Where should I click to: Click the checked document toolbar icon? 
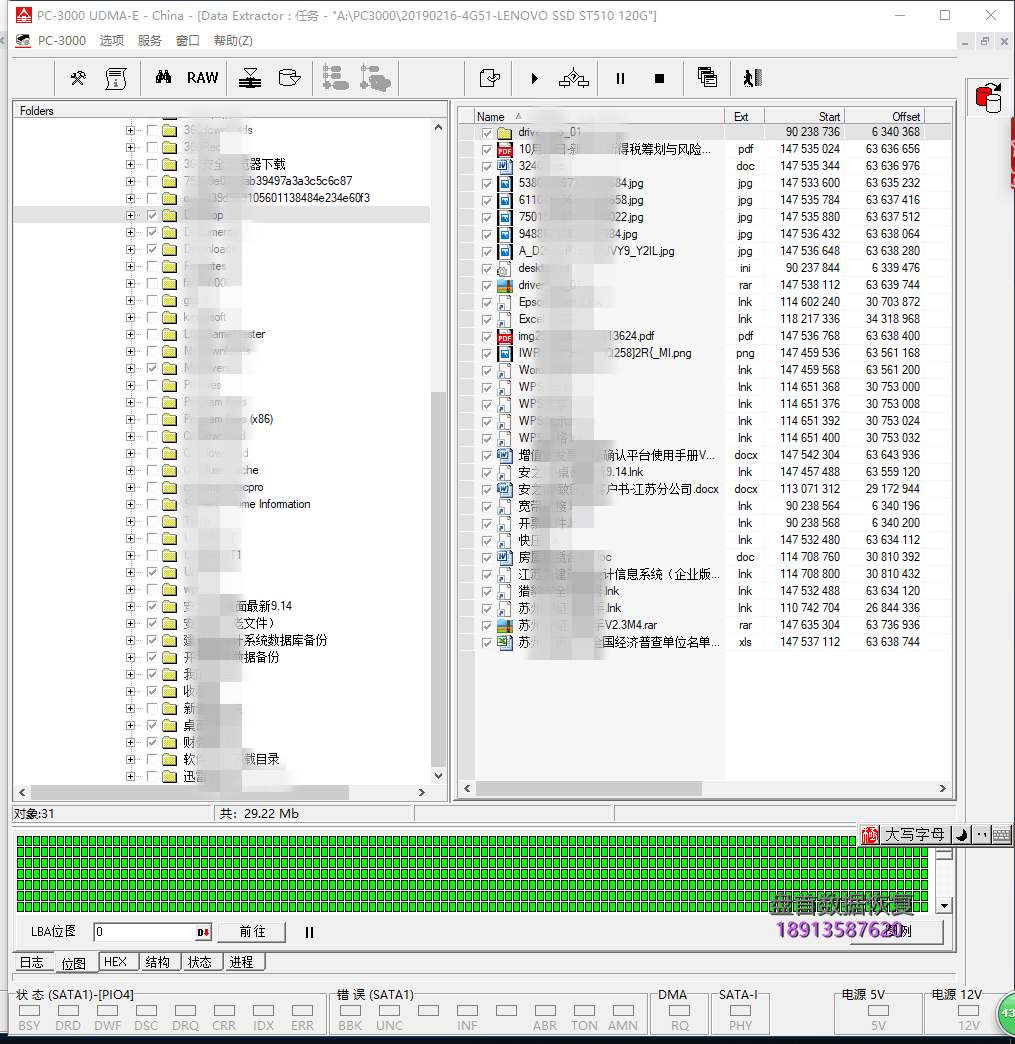490,78
